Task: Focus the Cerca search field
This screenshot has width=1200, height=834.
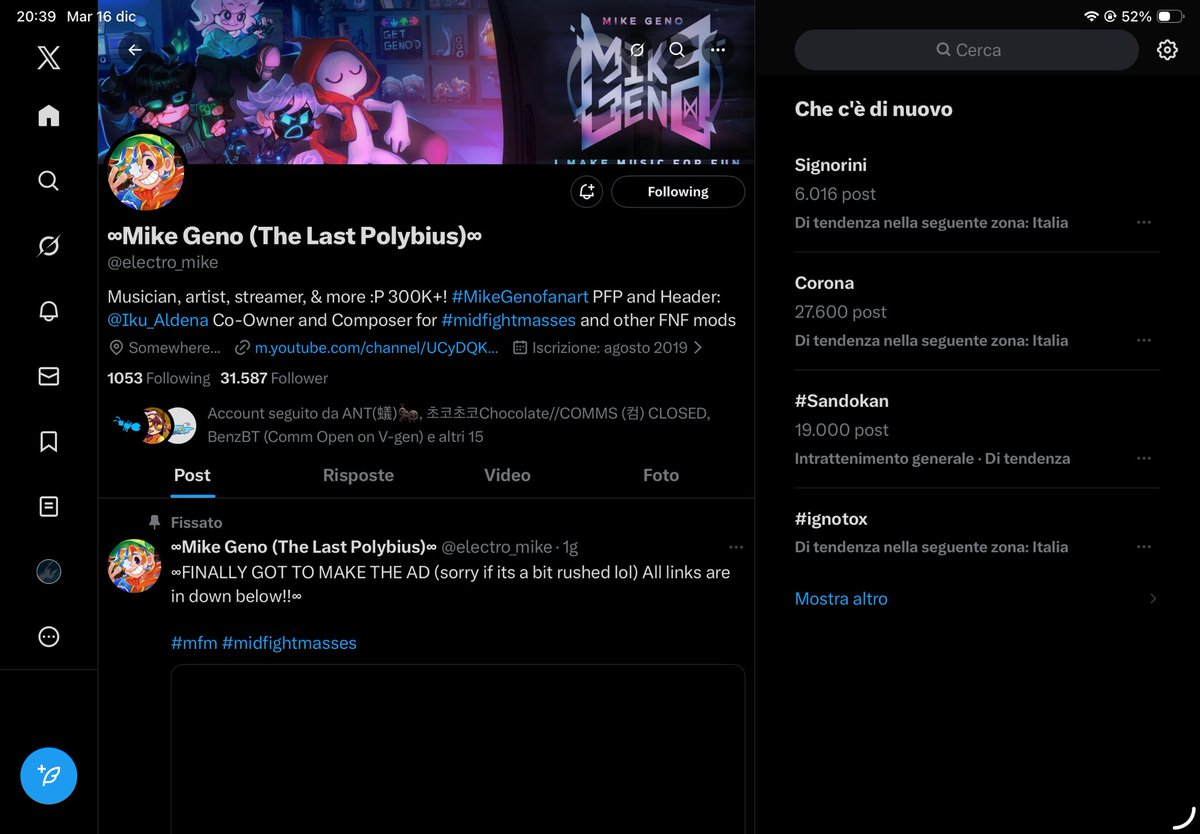Action: point(966,50)
